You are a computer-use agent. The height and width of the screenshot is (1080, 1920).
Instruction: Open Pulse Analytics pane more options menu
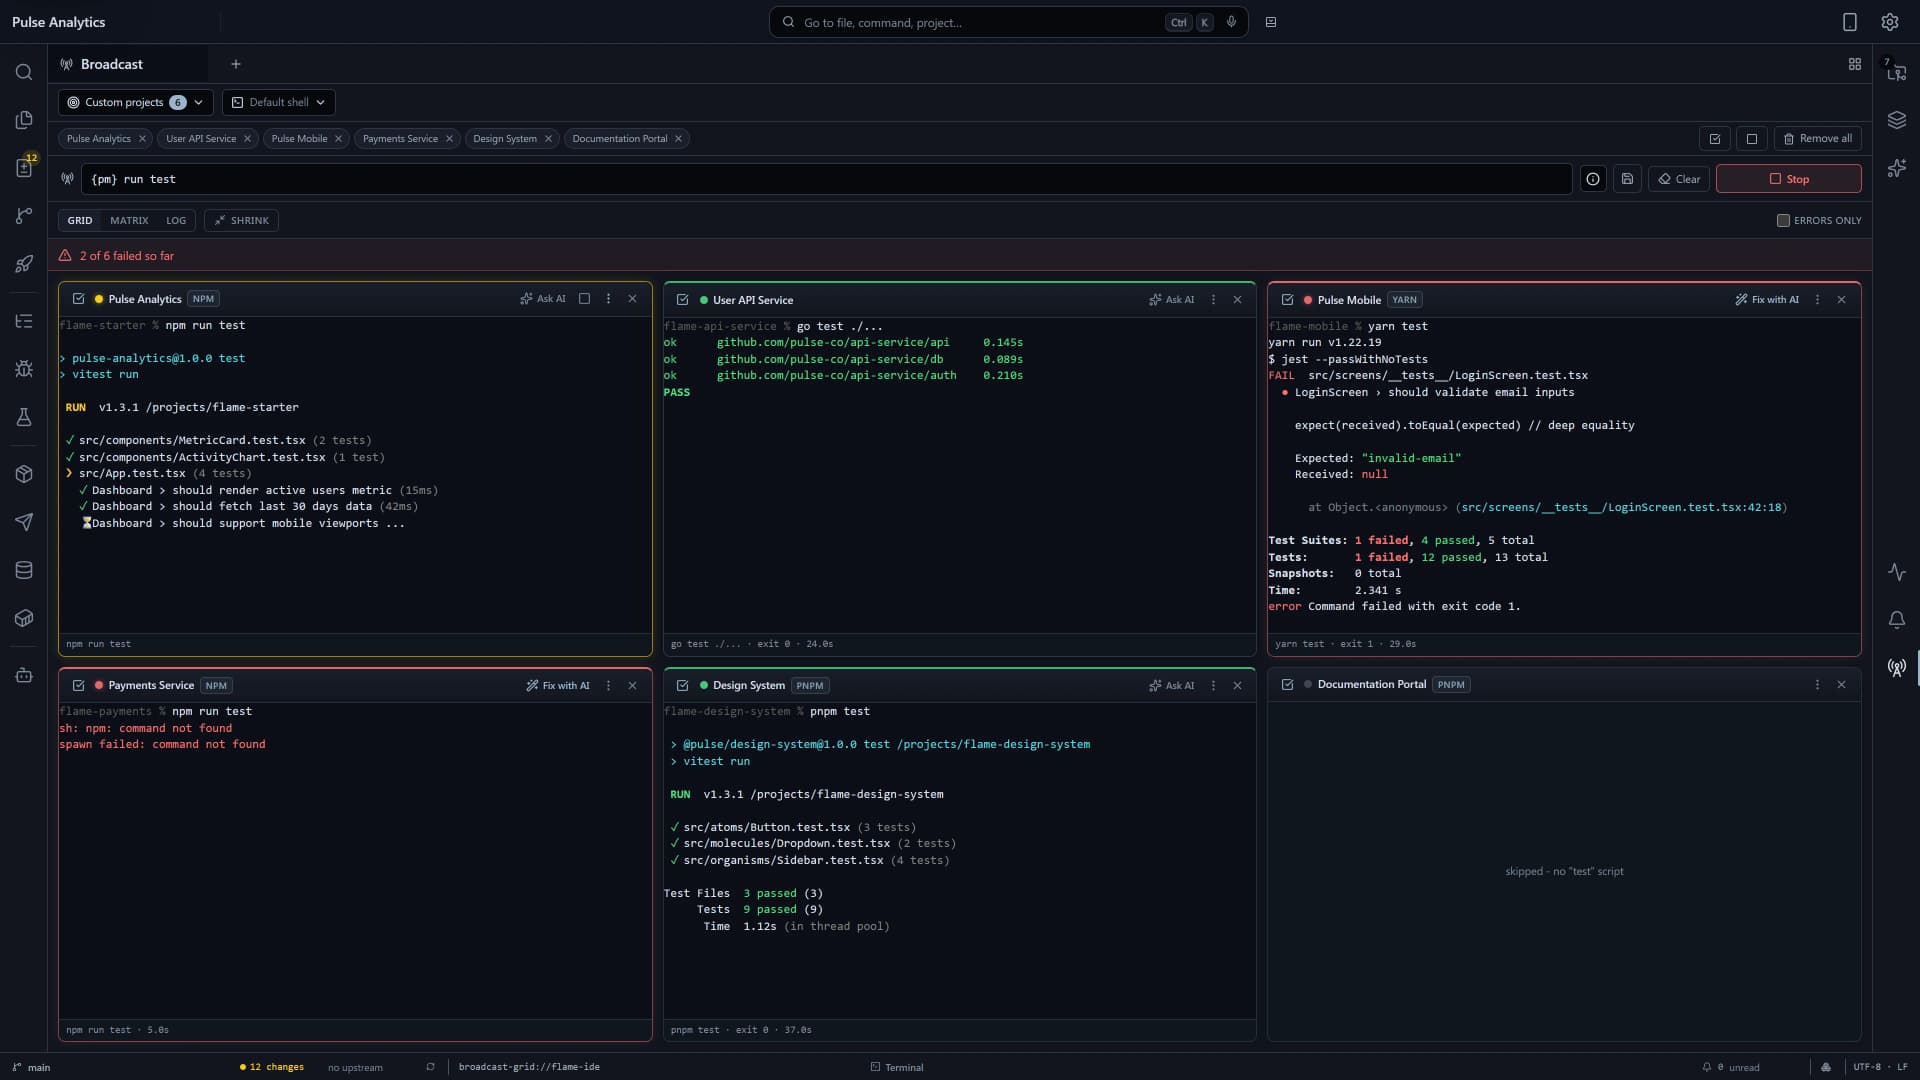(x=608, y=299)
